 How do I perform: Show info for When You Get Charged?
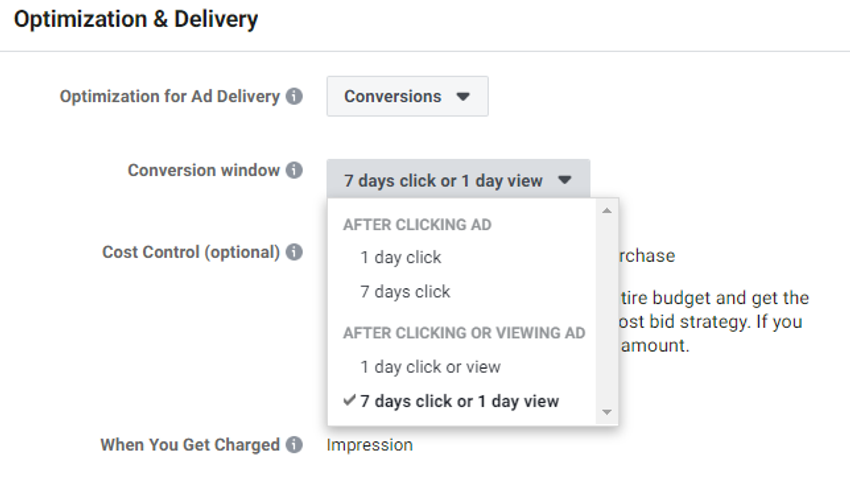[x=294, y=445]
